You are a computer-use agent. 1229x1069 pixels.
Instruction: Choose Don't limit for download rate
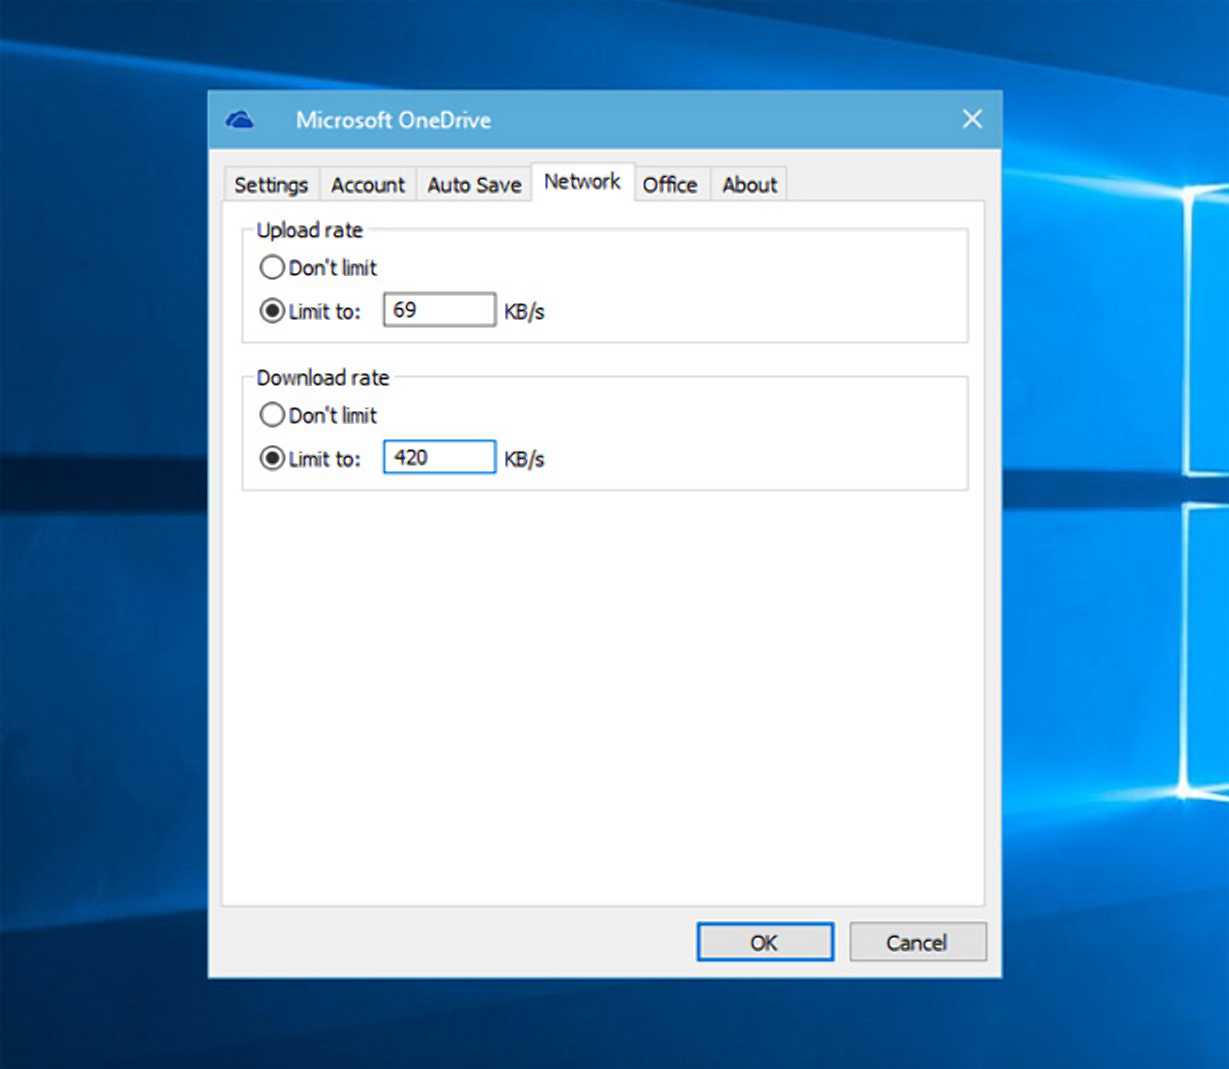click(272, 415)
